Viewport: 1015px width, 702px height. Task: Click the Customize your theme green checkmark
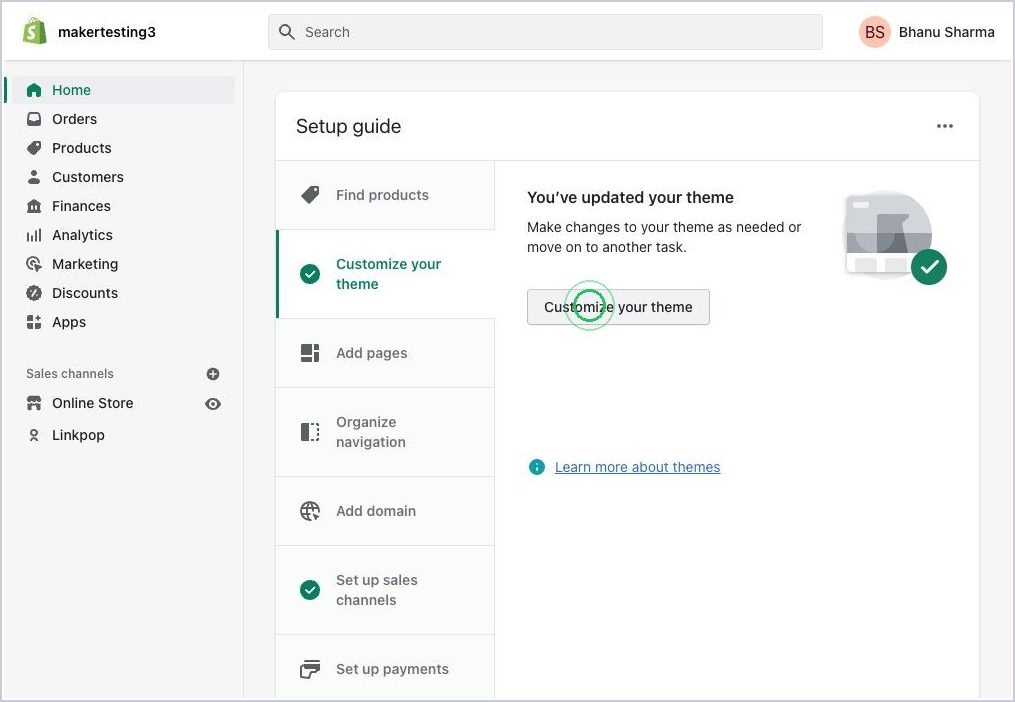click(x=310, y=274)
